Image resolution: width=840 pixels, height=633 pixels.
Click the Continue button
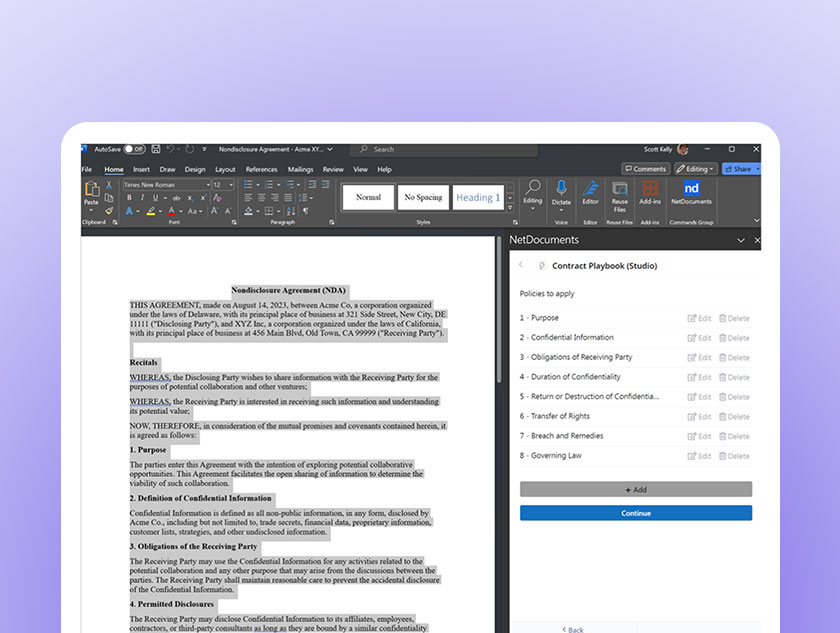point(636,513)
